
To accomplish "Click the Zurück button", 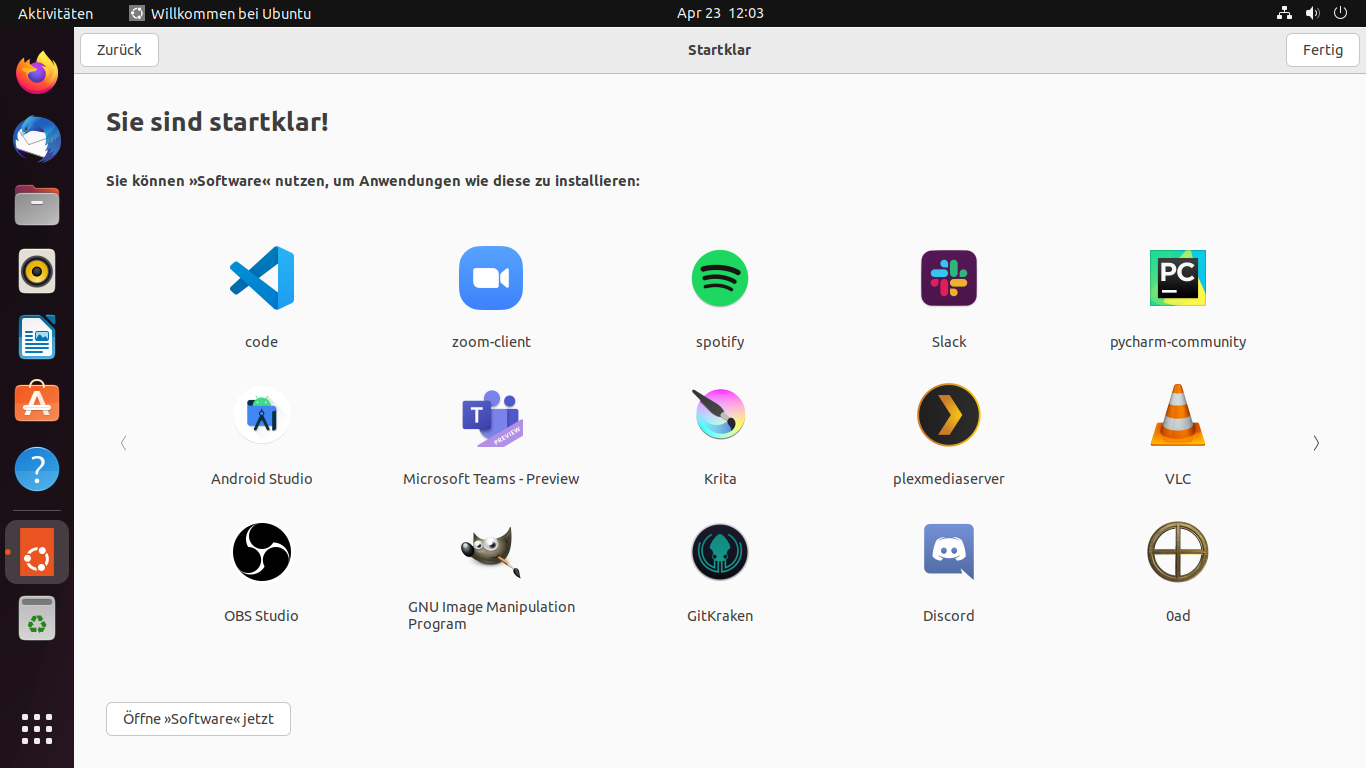I will (x=119, y=50).
